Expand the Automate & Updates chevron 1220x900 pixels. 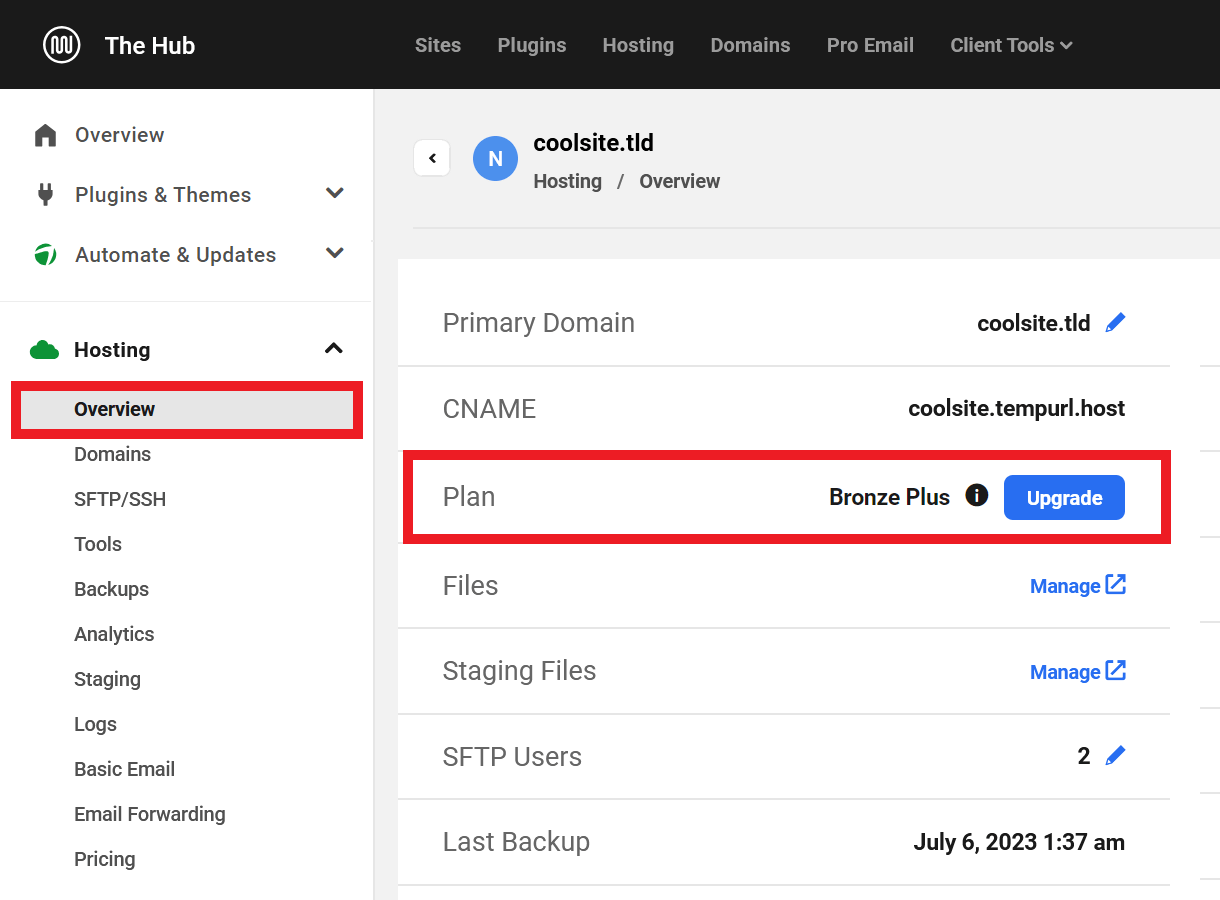(335, 254)
